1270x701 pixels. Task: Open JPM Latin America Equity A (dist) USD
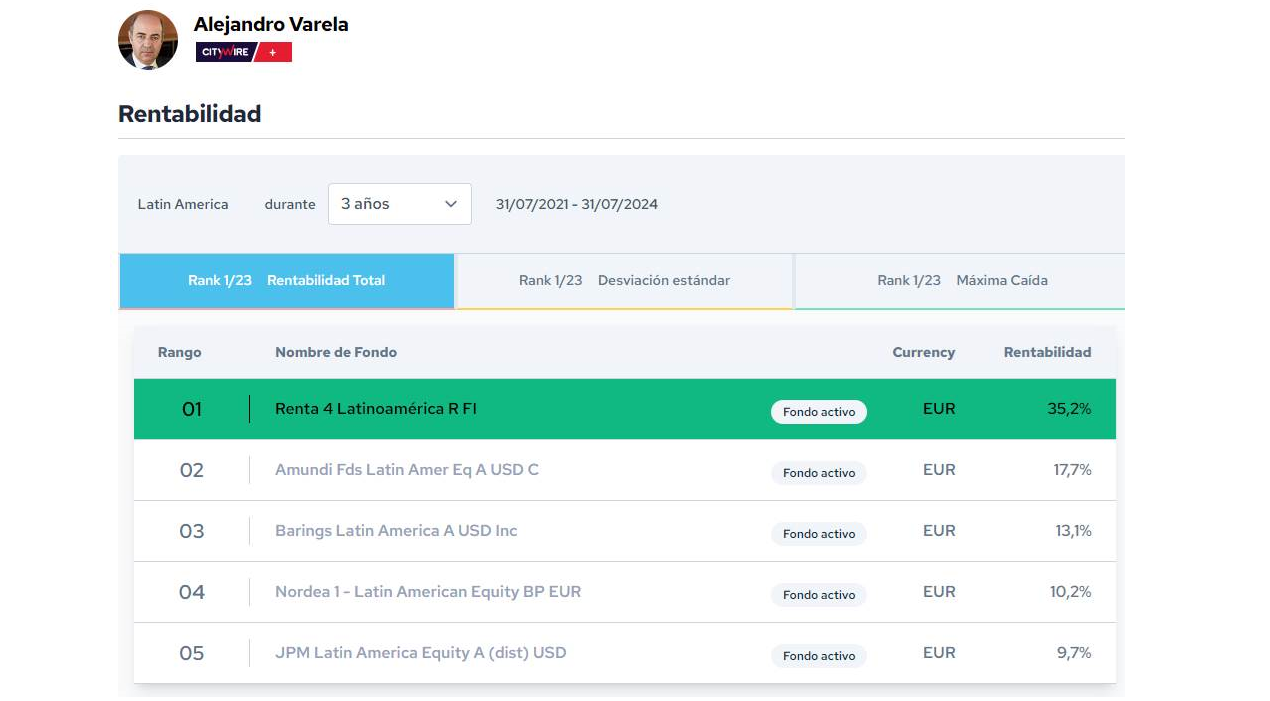click(x=420, y=653)
